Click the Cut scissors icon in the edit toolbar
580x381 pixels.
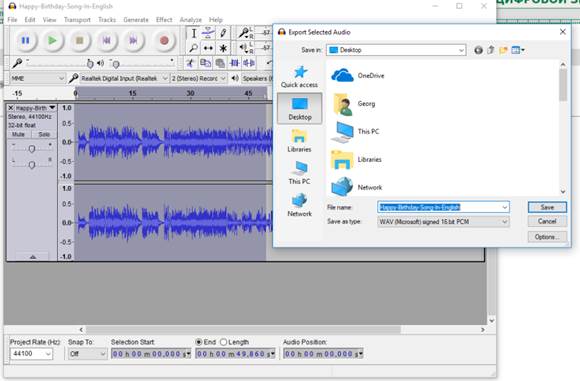click(x=190, y=63)
